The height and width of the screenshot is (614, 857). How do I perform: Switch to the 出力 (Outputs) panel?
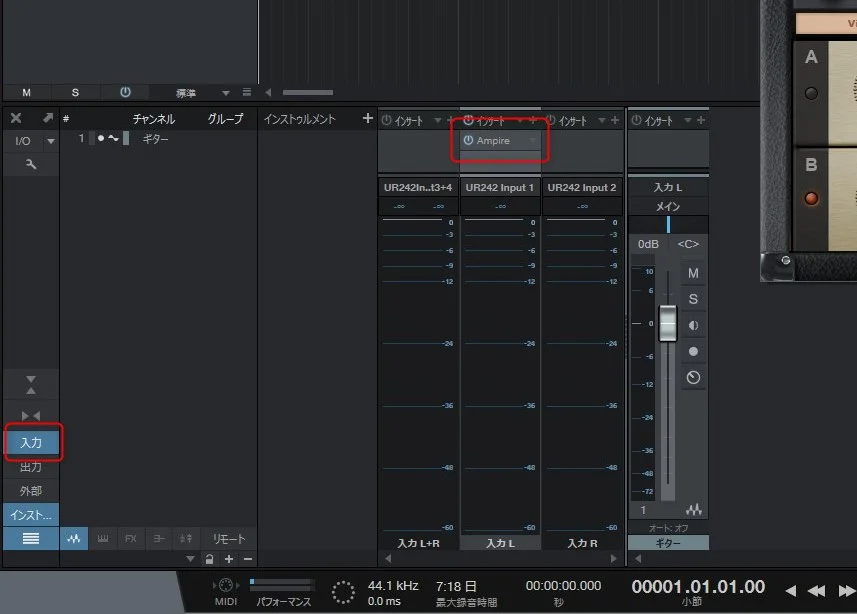click(x=31, y=467)
